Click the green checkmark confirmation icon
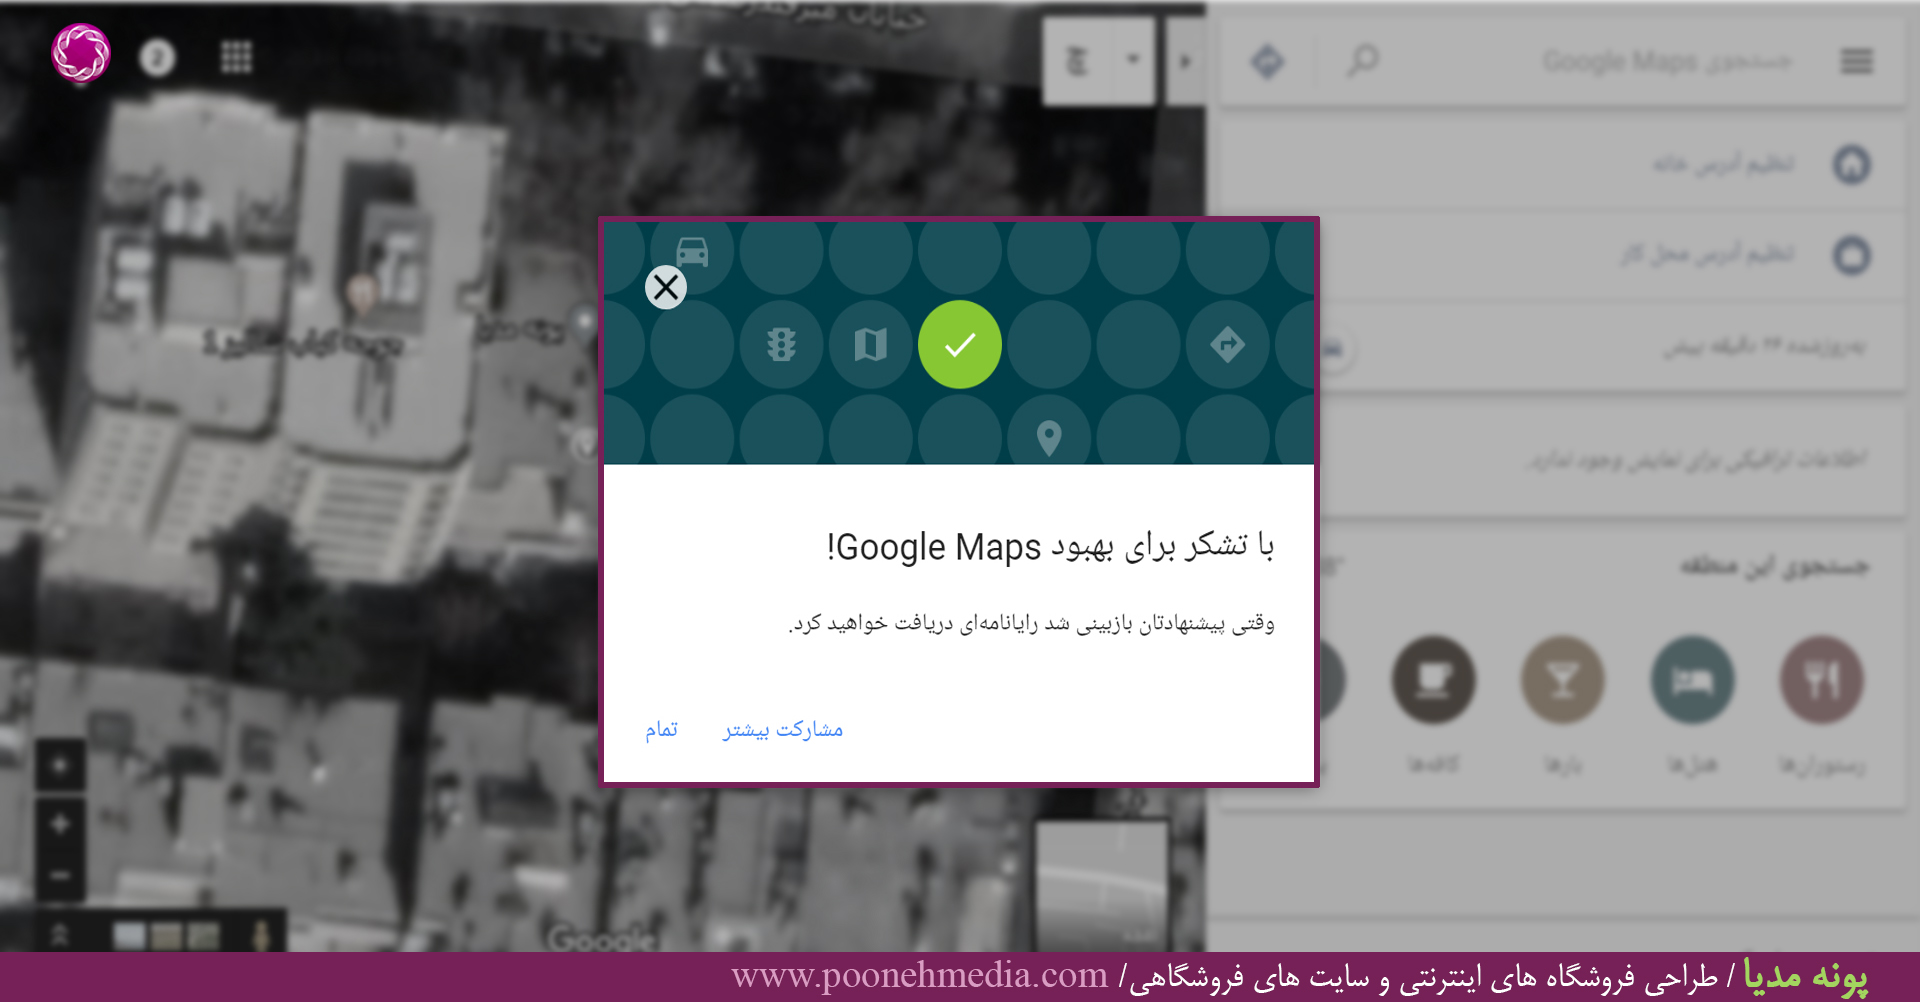This screenshot has height=1002, width=1920. [959, 344]
